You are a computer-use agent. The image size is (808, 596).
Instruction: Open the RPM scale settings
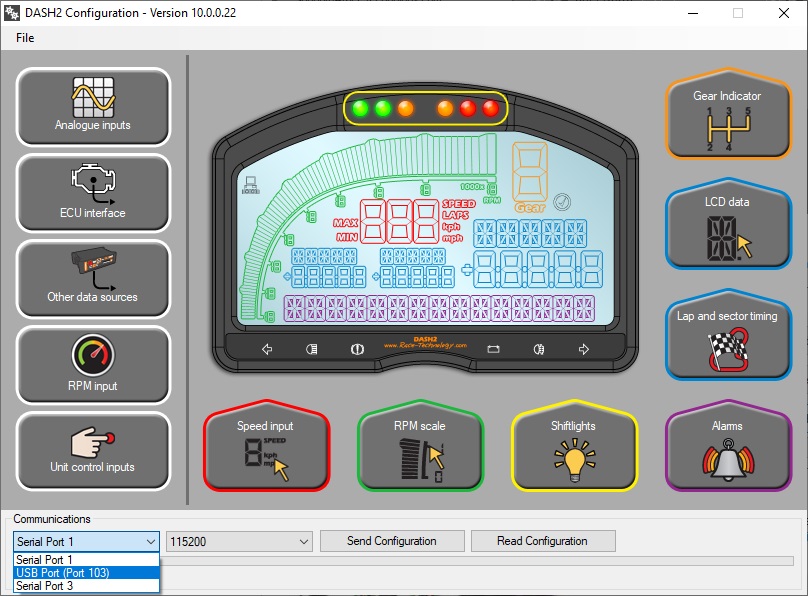pos(420,450)
